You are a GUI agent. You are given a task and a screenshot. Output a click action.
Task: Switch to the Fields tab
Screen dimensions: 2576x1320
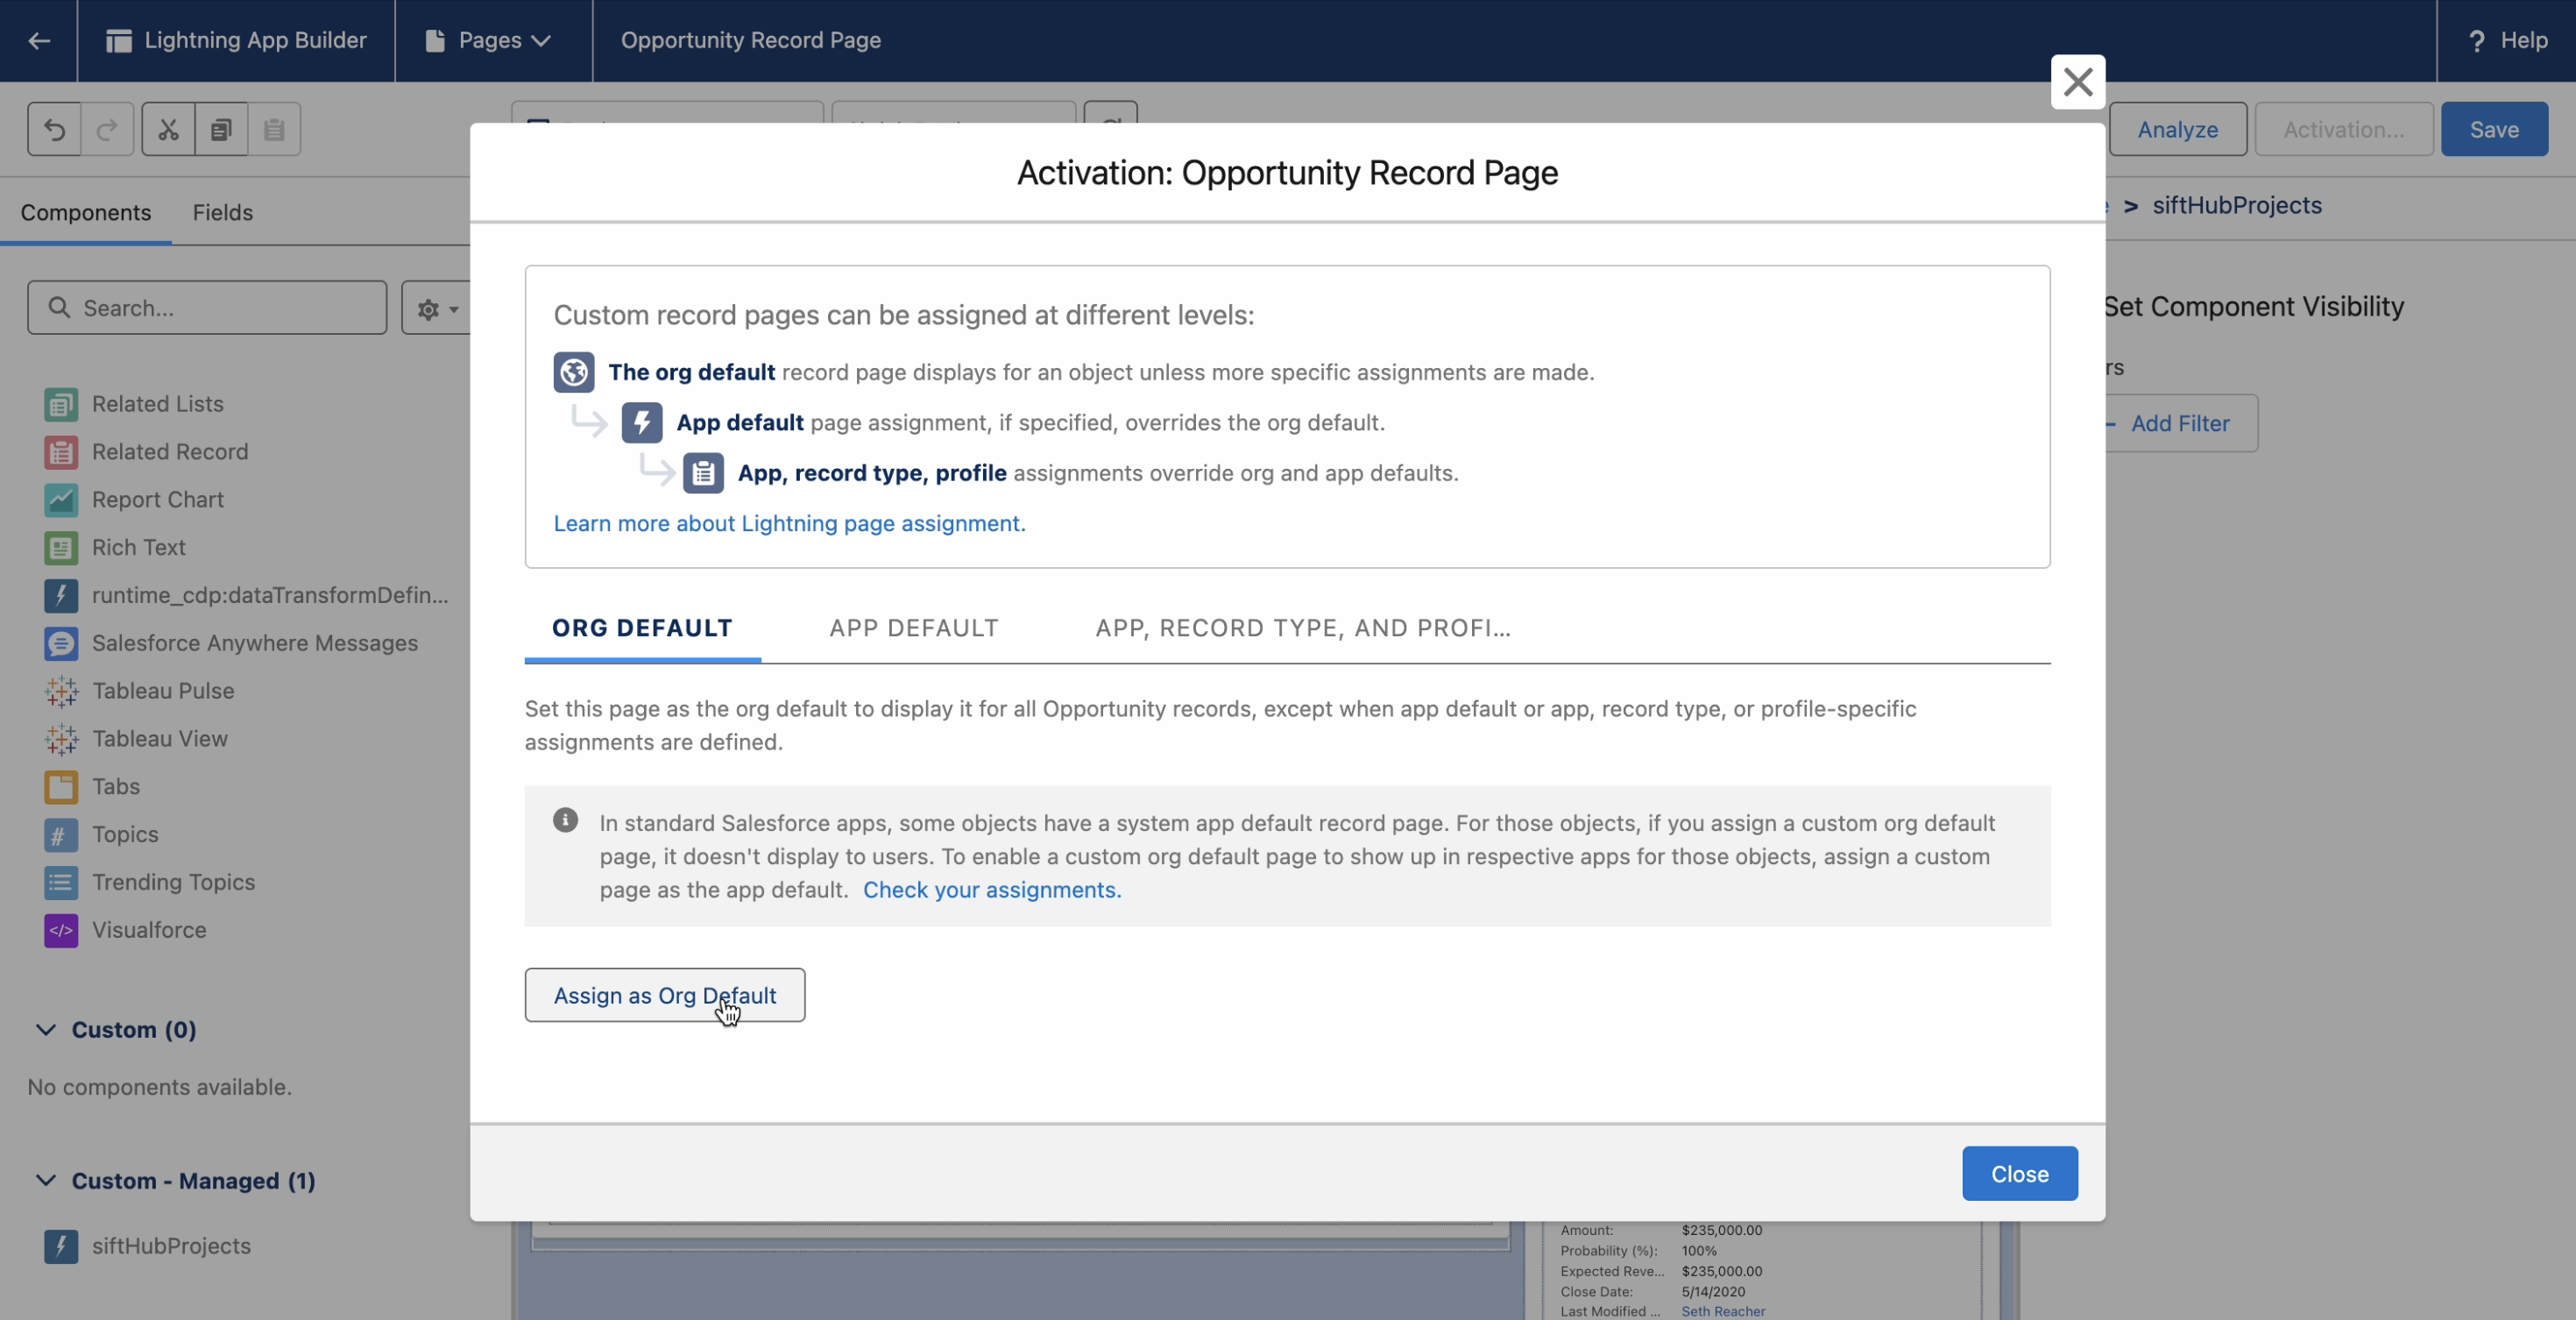[222, 212]
